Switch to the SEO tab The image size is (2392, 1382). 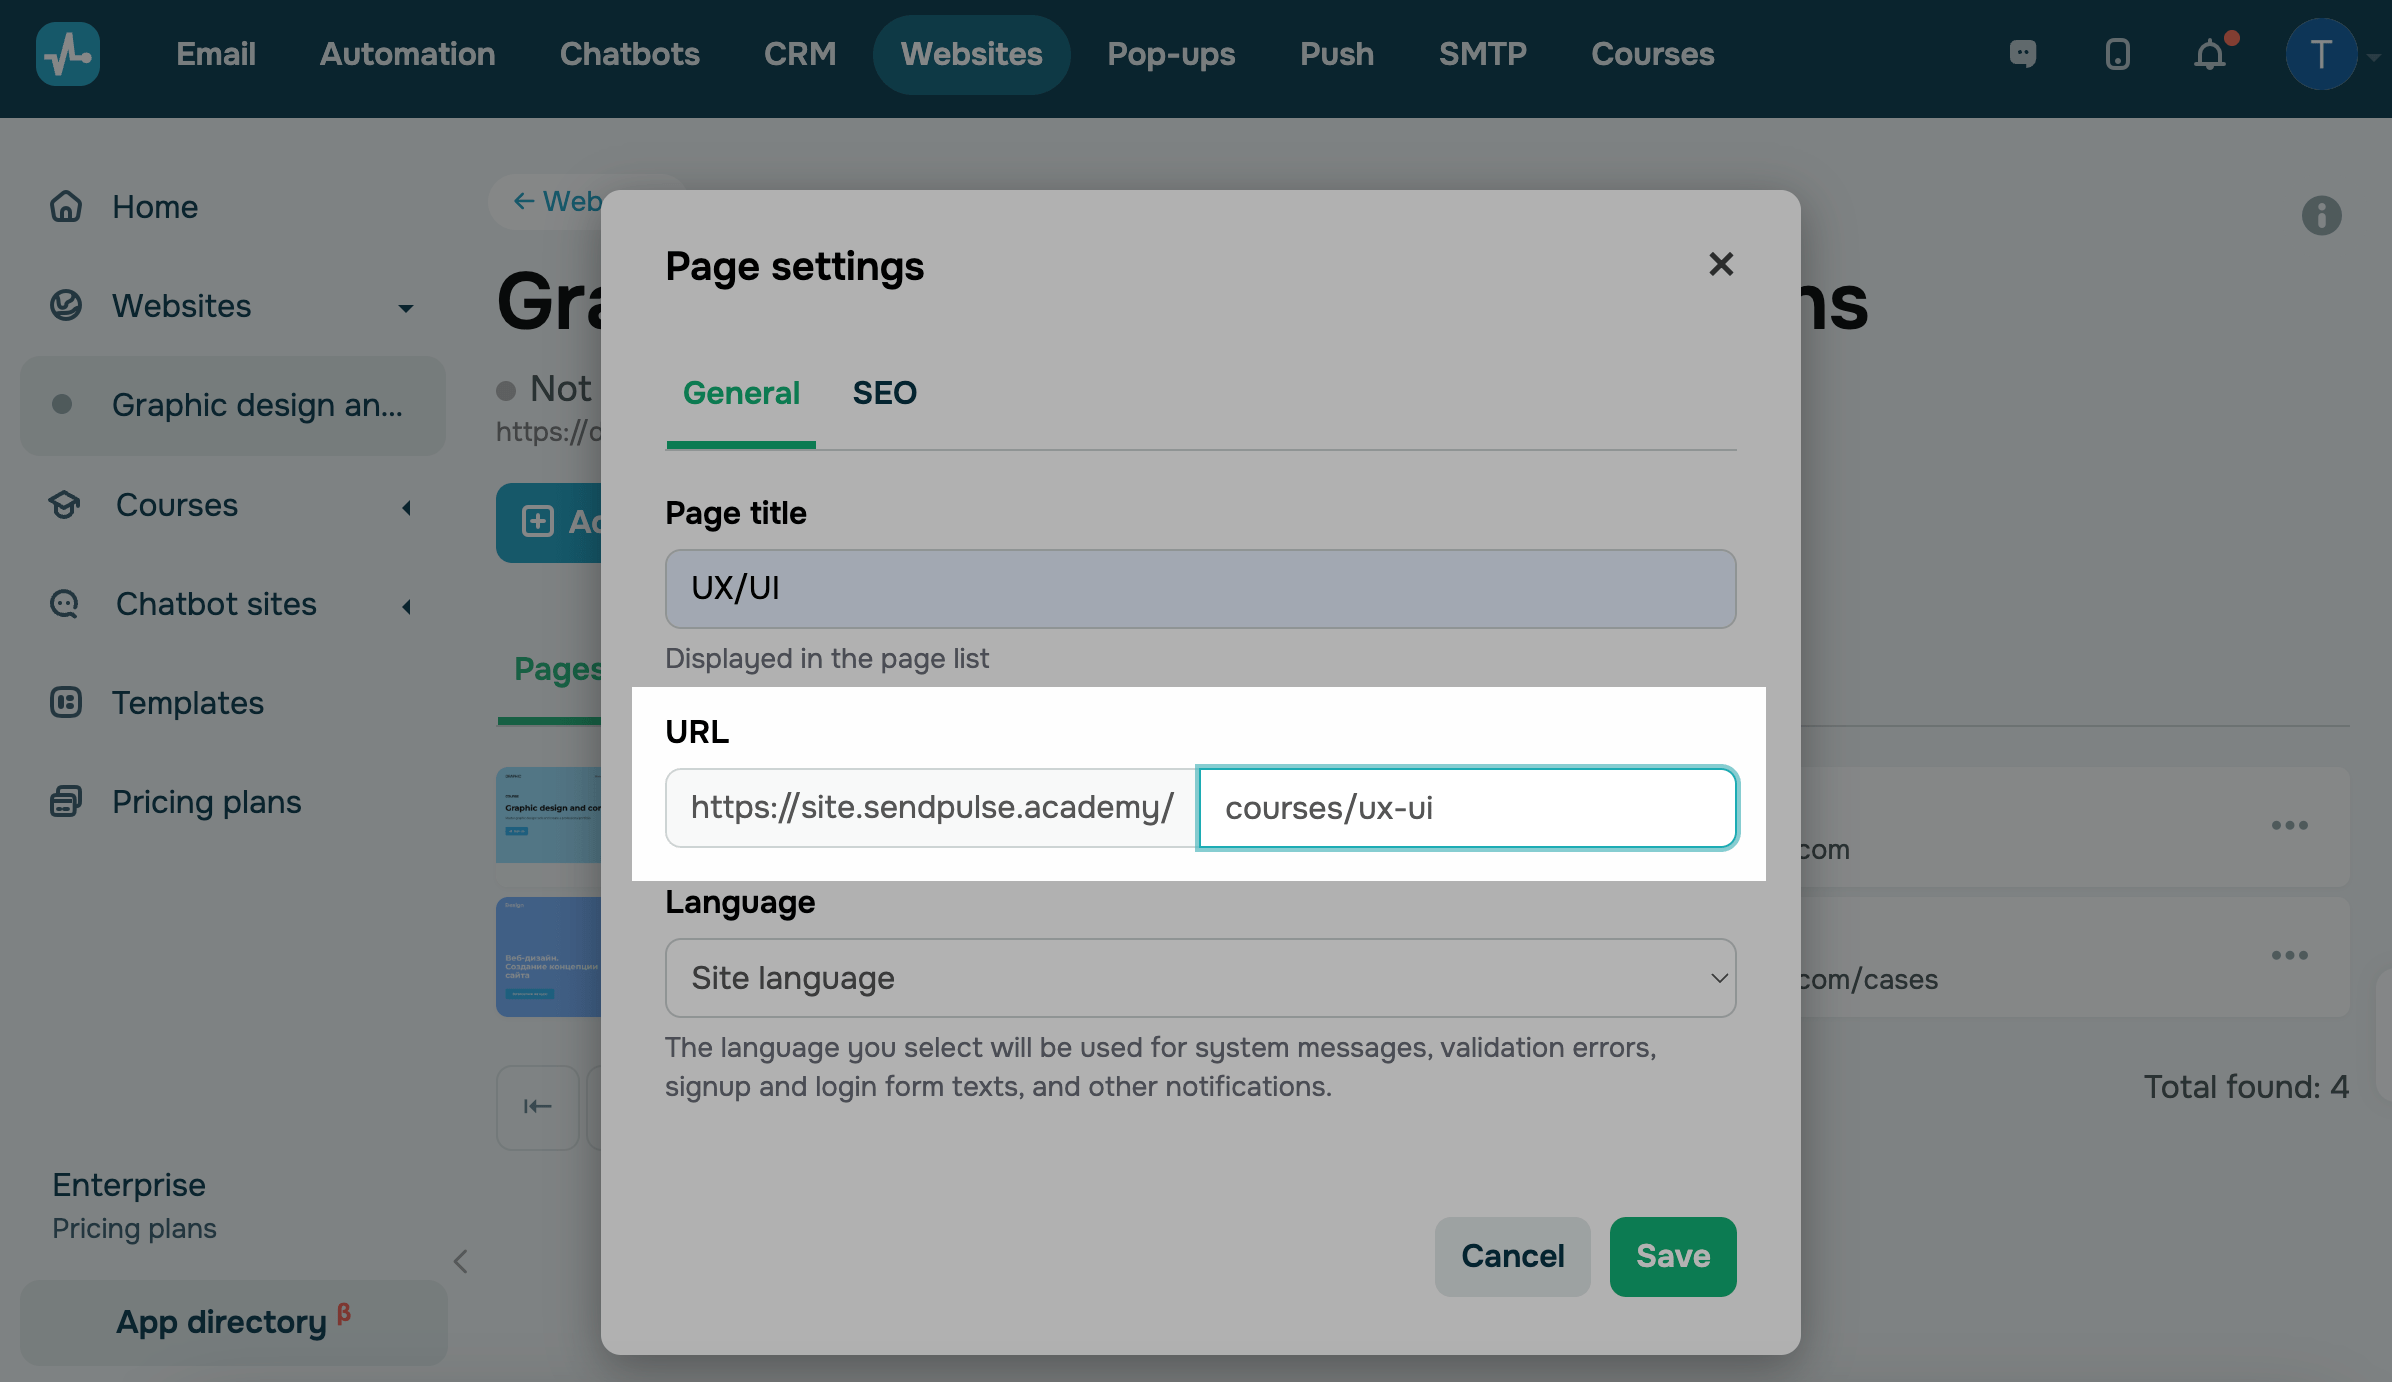(x=884, y=393)
